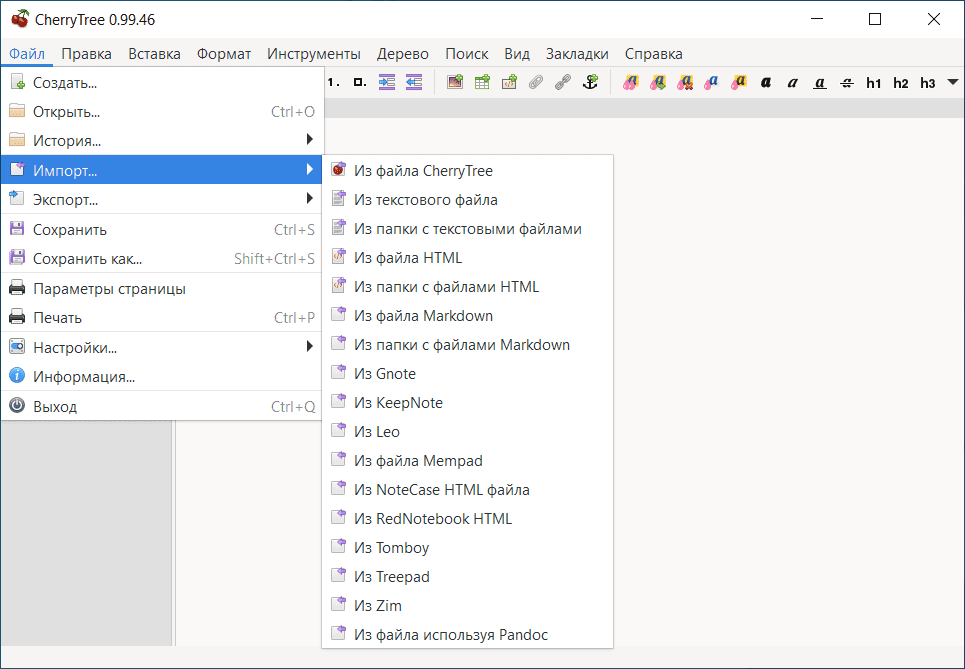This screenshot has width=965, height=669.
Task: Click the insert anchor icon
Action: pyautogui.click(x=590, y=82)
